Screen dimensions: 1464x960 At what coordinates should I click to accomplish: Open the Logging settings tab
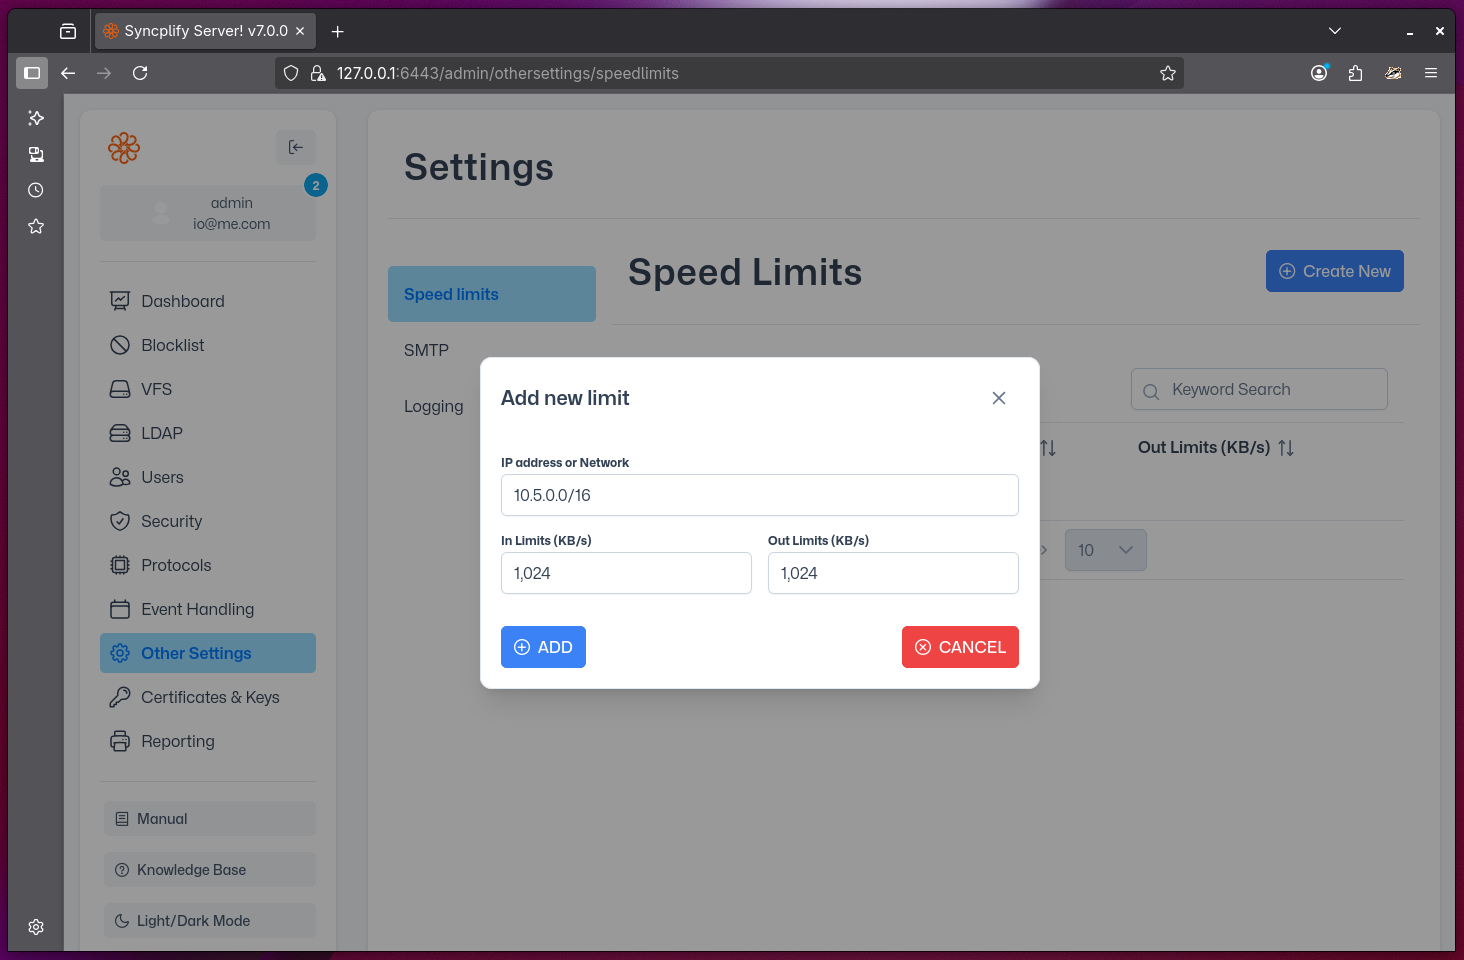tap(434, 406)
